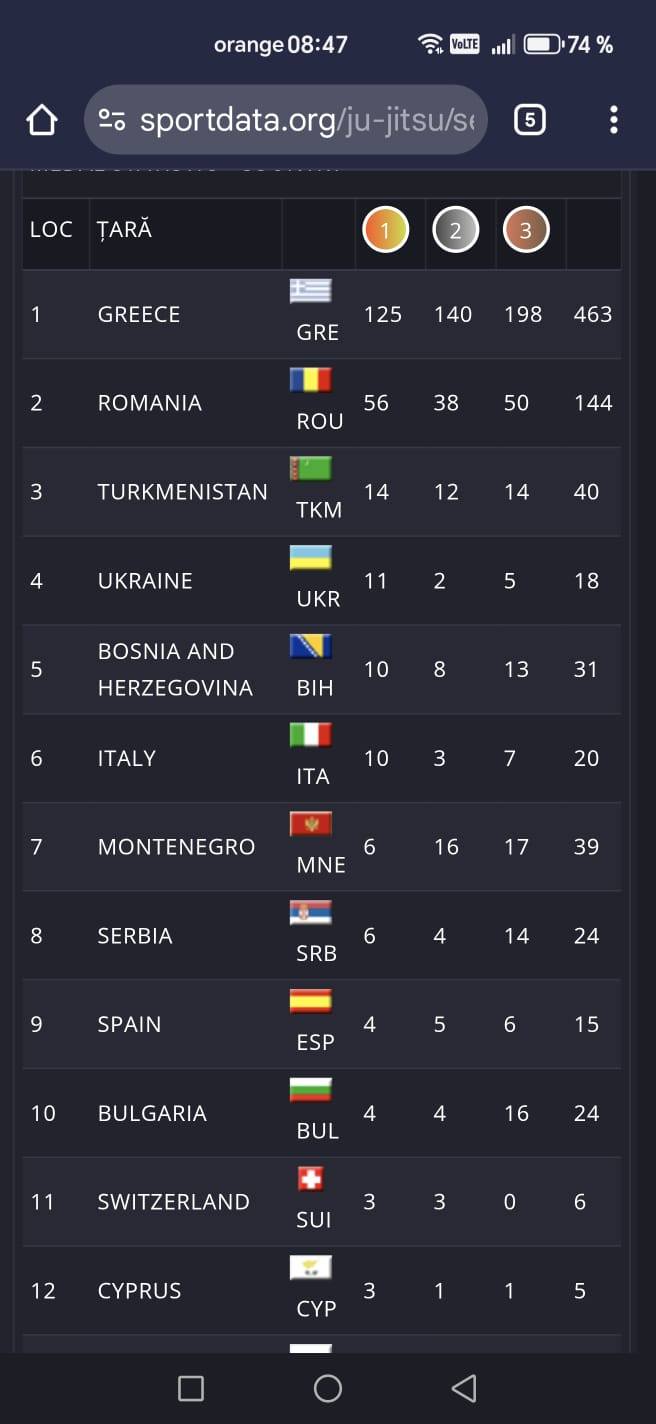Tap the site info icon in address bar

pyautogui.click(x=112, y=121)
